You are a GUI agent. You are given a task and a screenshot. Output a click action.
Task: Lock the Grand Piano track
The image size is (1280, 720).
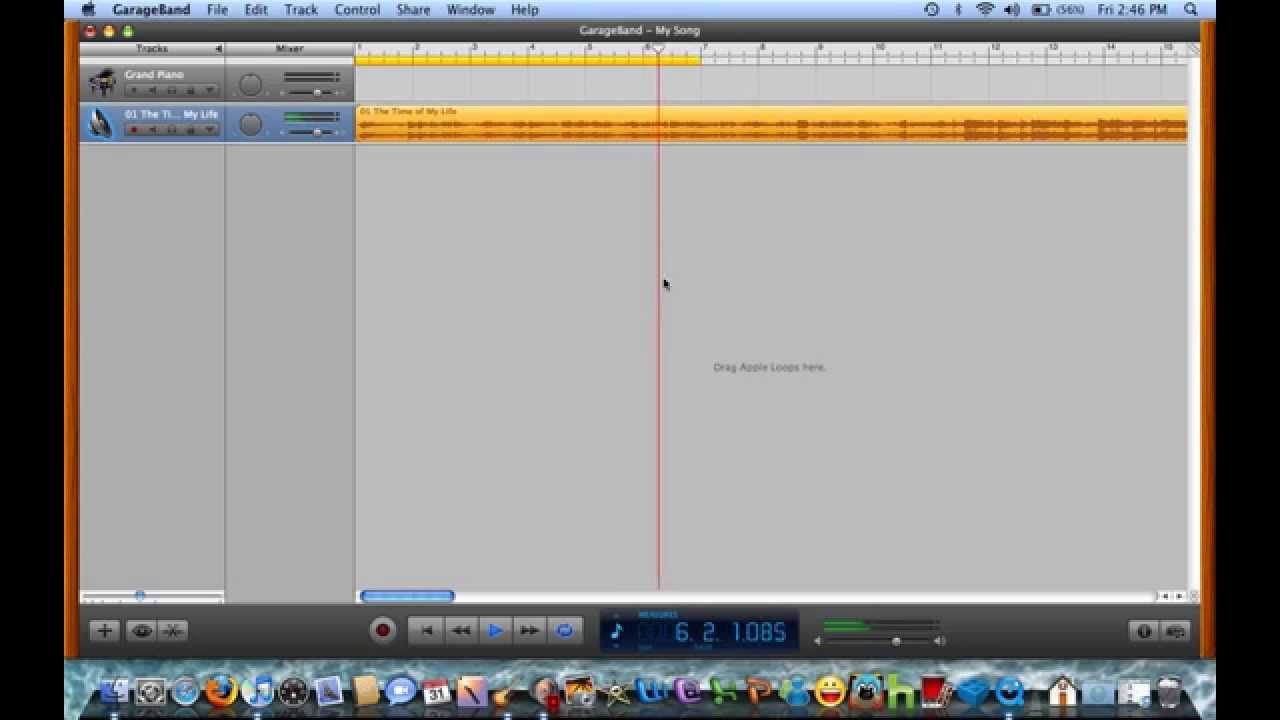[x=189, y=91]
